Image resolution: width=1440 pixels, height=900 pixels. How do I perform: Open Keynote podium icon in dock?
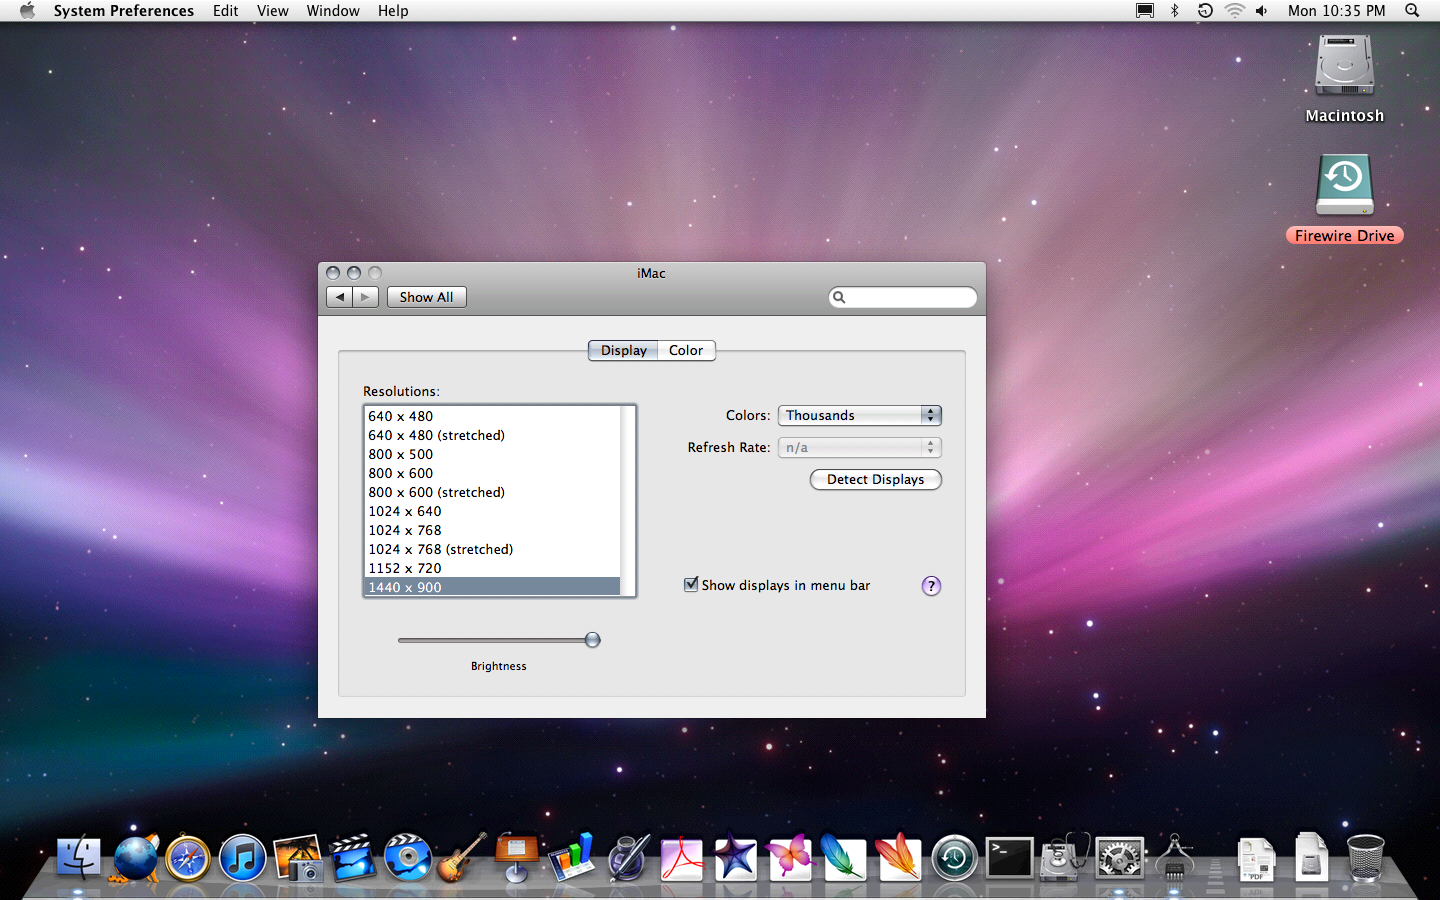click(x=516, y=858)
